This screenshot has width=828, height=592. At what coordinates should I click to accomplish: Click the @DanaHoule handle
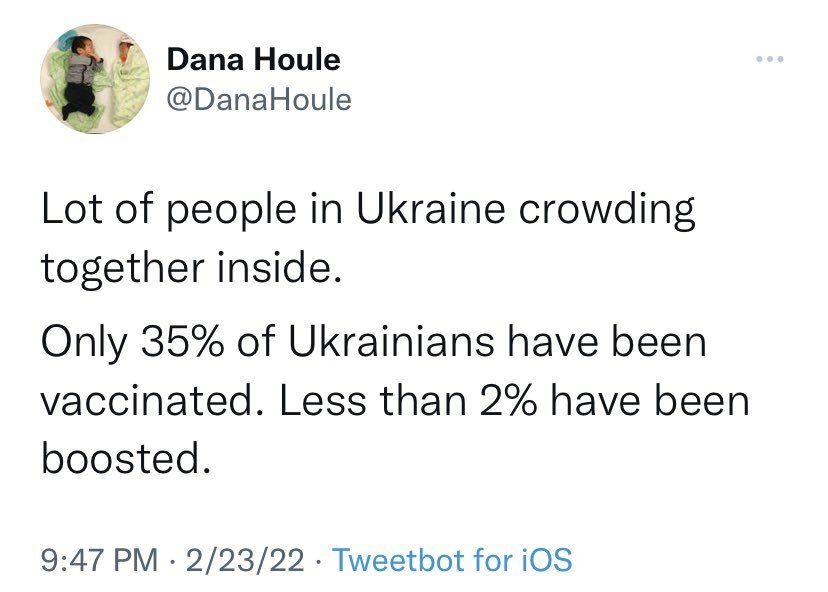[x=259, y=100]
